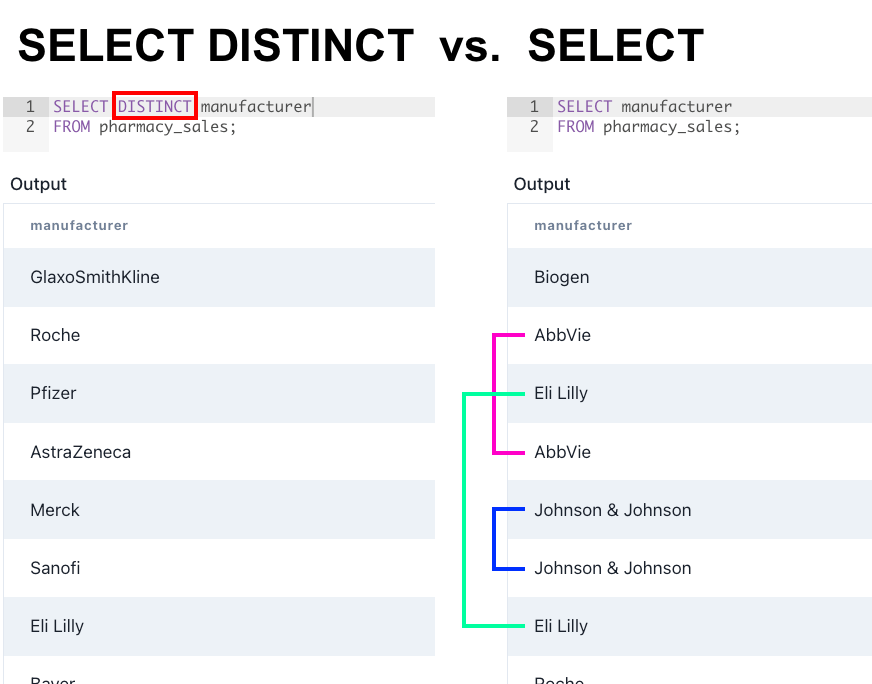Click the left table's manufacturer column header

pos(79,226)
